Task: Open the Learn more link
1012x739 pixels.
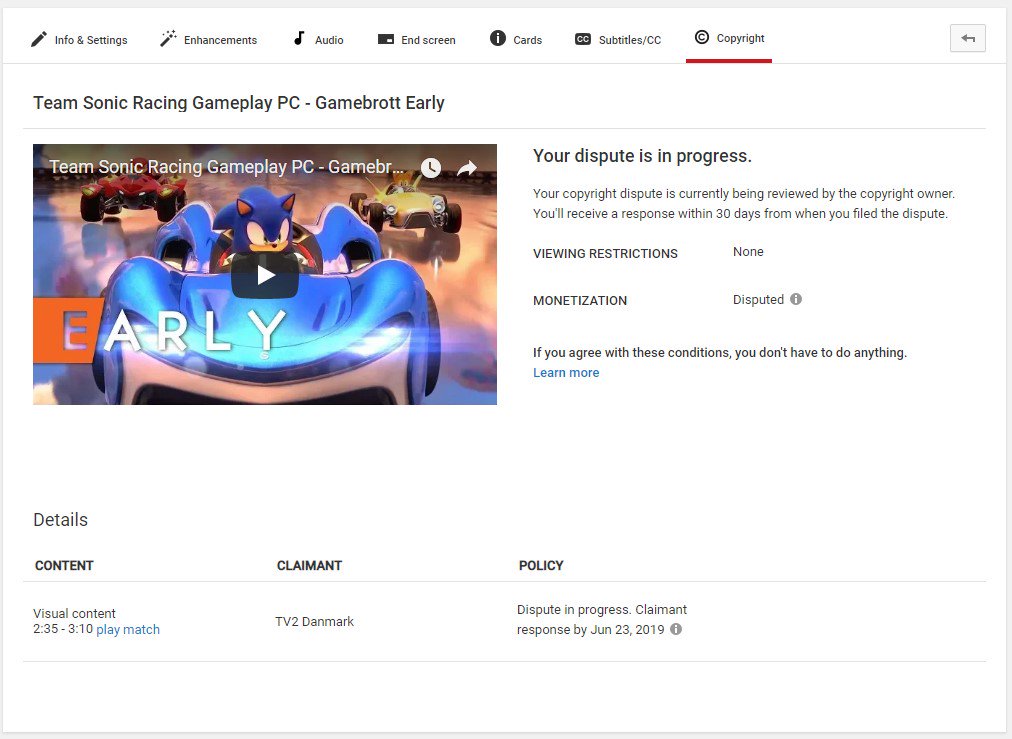Action: [x=566, y=372]
